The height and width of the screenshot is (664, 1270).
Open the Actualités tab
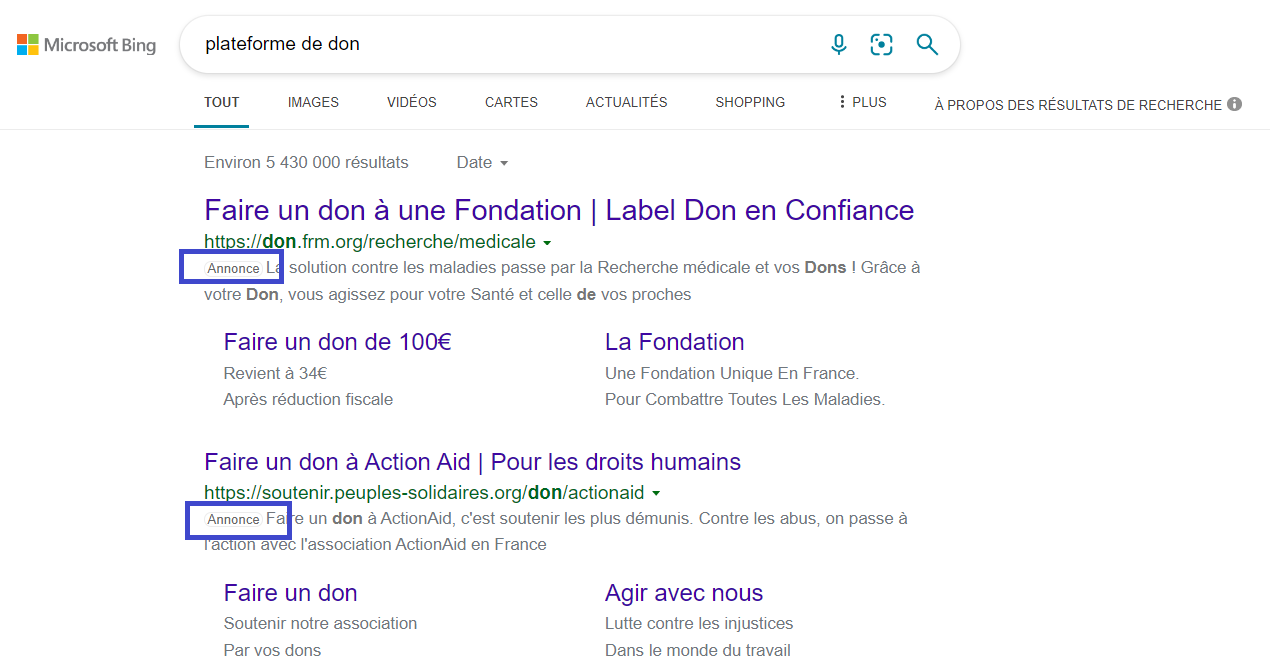627,102
